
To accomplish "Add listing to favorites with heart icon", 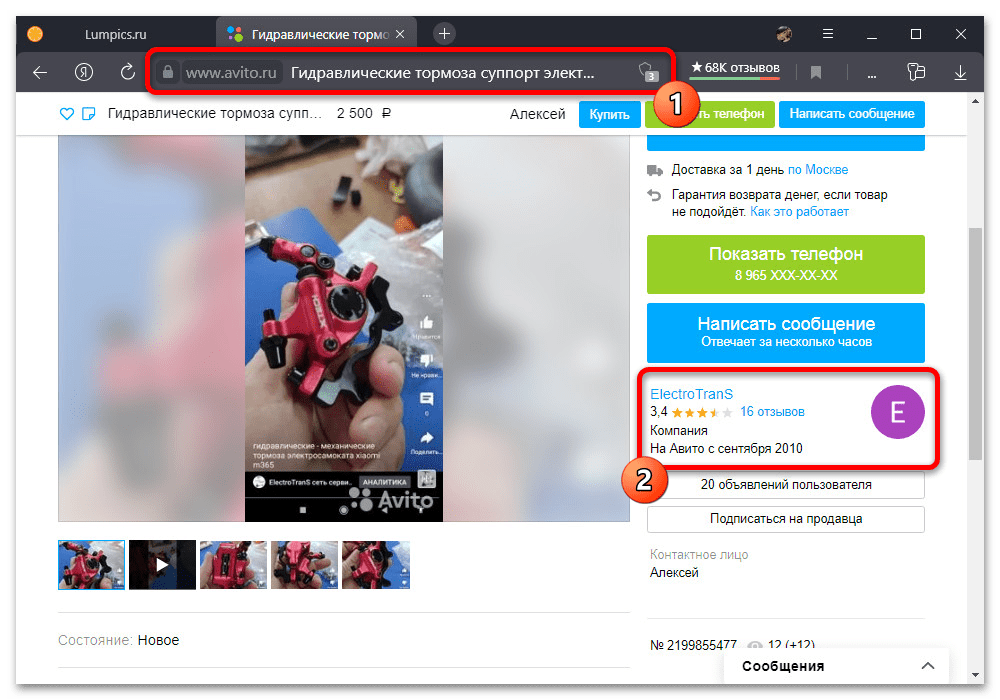I will pyautogui.click(x=67, y=114).
